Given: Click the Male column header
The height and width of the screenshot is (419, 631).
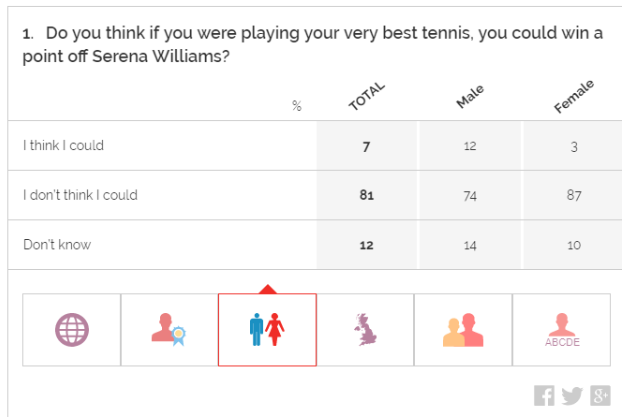Looking at the screenshot, I should point(470,97).
